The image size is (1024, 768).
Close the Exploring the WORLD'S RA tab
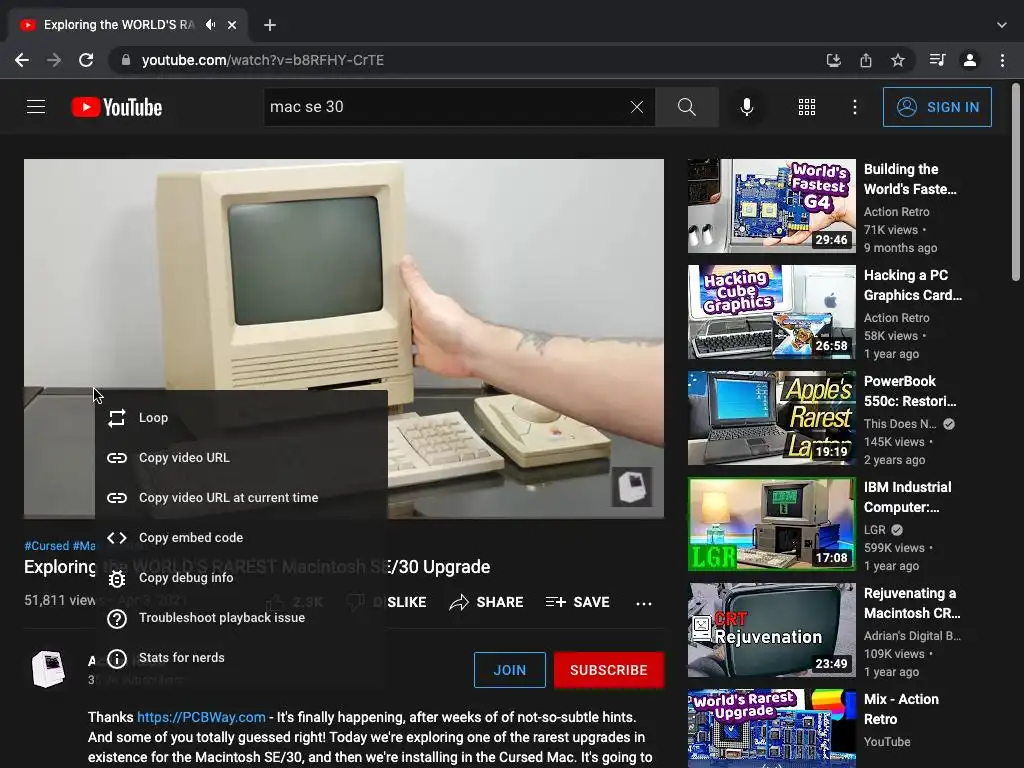[232, 25]
